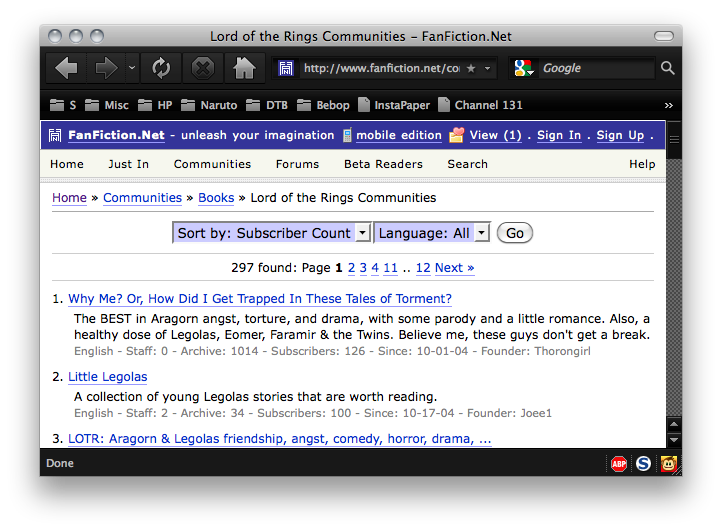Open the Bebop bookmarks folder
This screenshot has height=531, width=722.
[323, 105]
